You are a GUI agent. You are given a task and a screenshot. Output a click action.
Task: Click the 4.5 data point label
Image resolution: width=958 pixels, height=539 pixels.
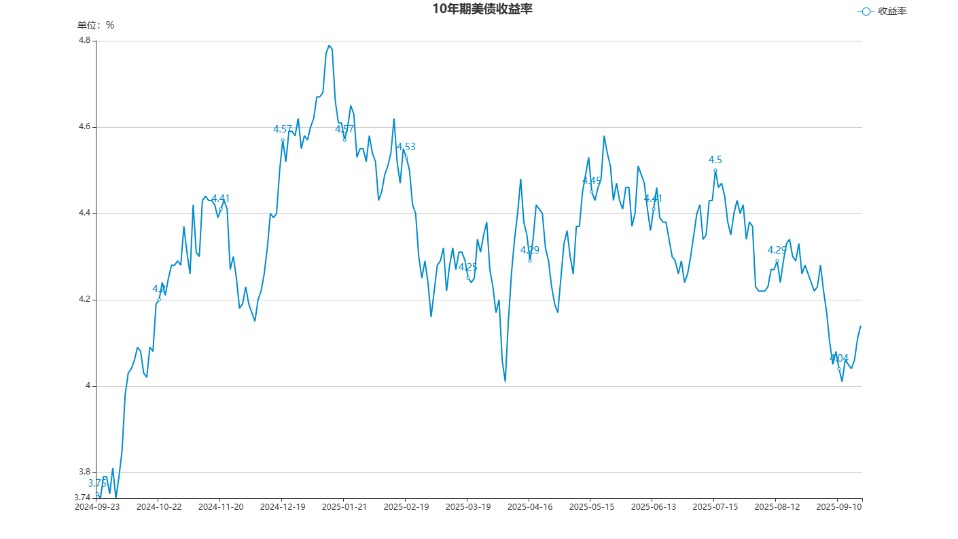(x=715, y=160)
